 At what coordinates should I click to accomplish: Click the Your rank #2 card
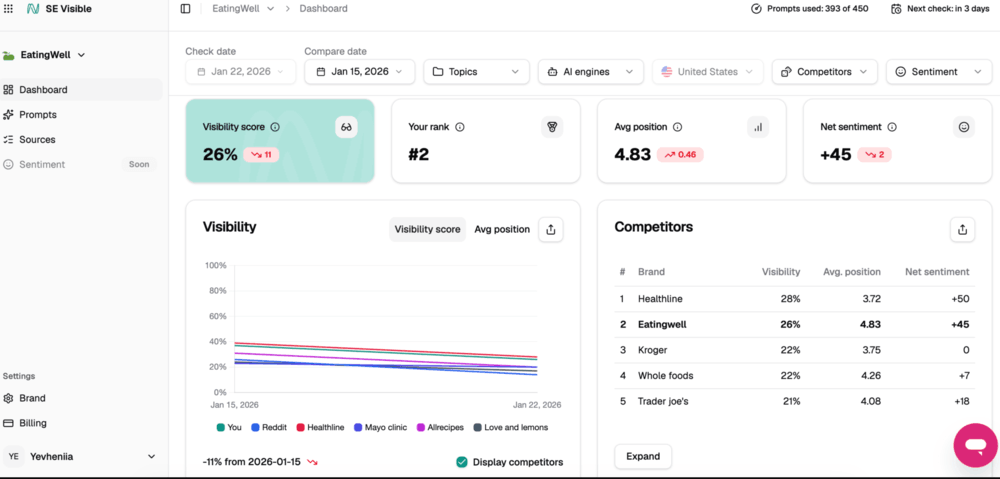(486, 141)
